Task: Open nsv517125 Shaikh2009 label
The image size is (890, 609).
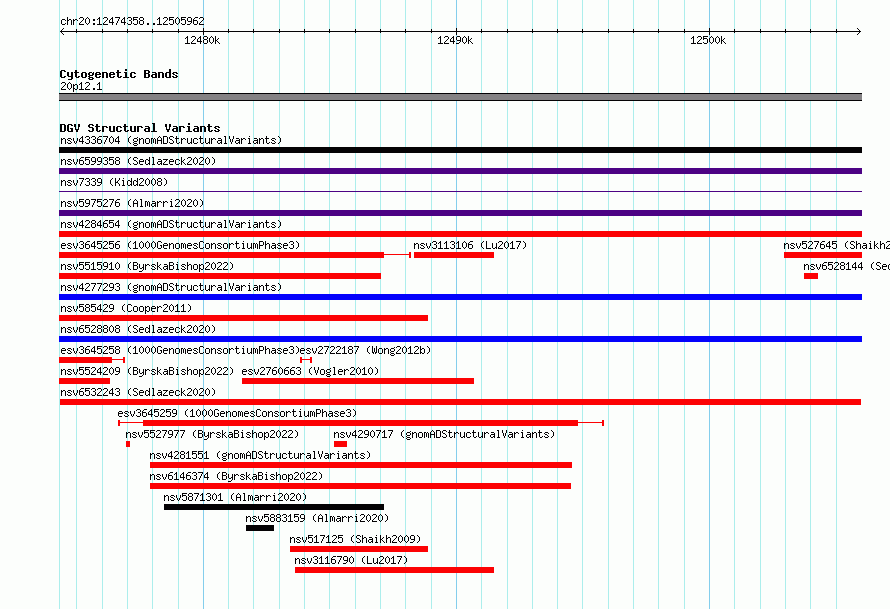Action: (355, 539)
